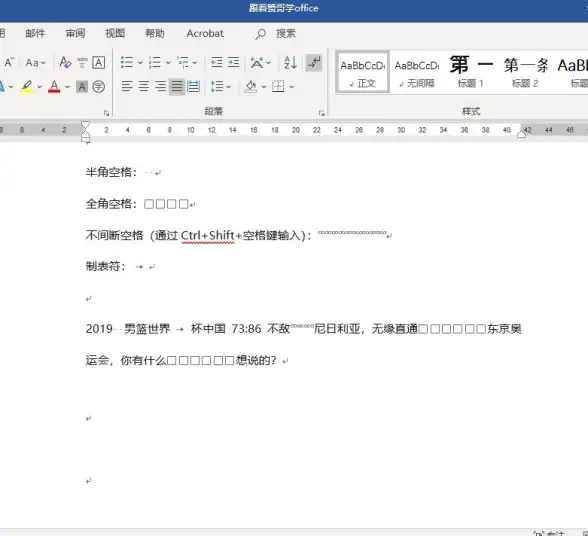This screenshot has width=588, height=536.
Task: Click the 段落 group label
Action: tap(214, 111)
